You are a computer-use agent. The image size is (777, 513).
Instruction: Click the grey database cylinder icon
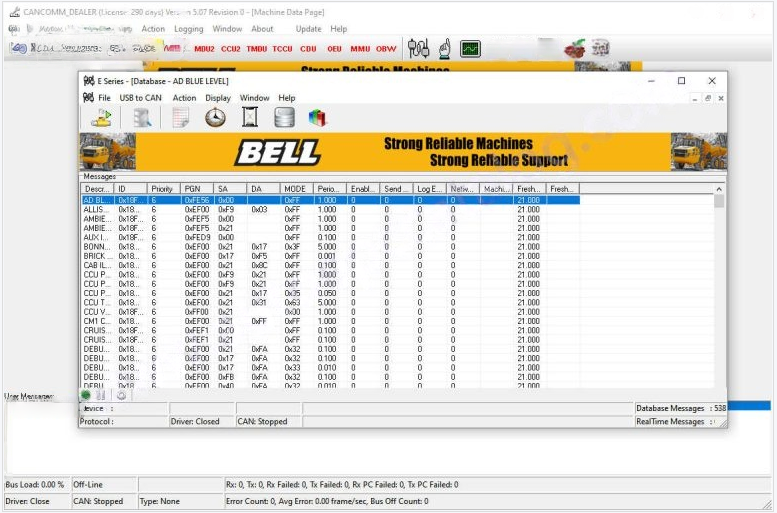(284, 118)
